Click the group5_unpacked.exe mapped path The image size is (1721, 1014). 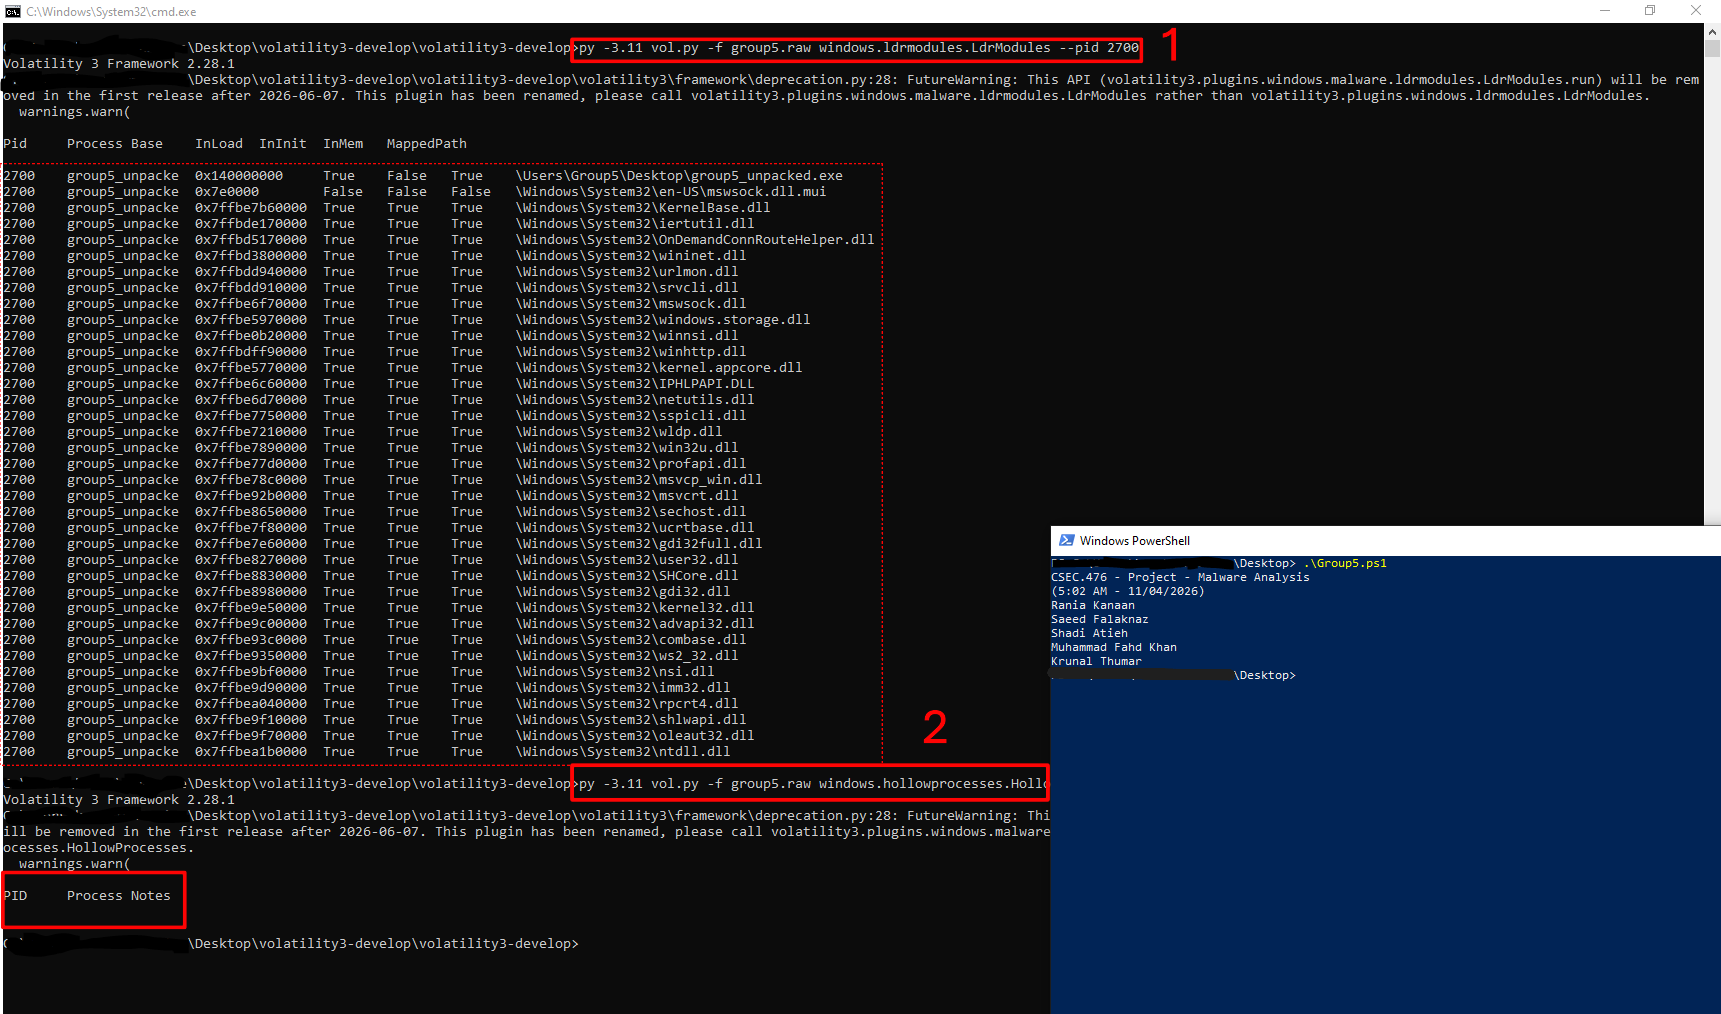(679, 176)
